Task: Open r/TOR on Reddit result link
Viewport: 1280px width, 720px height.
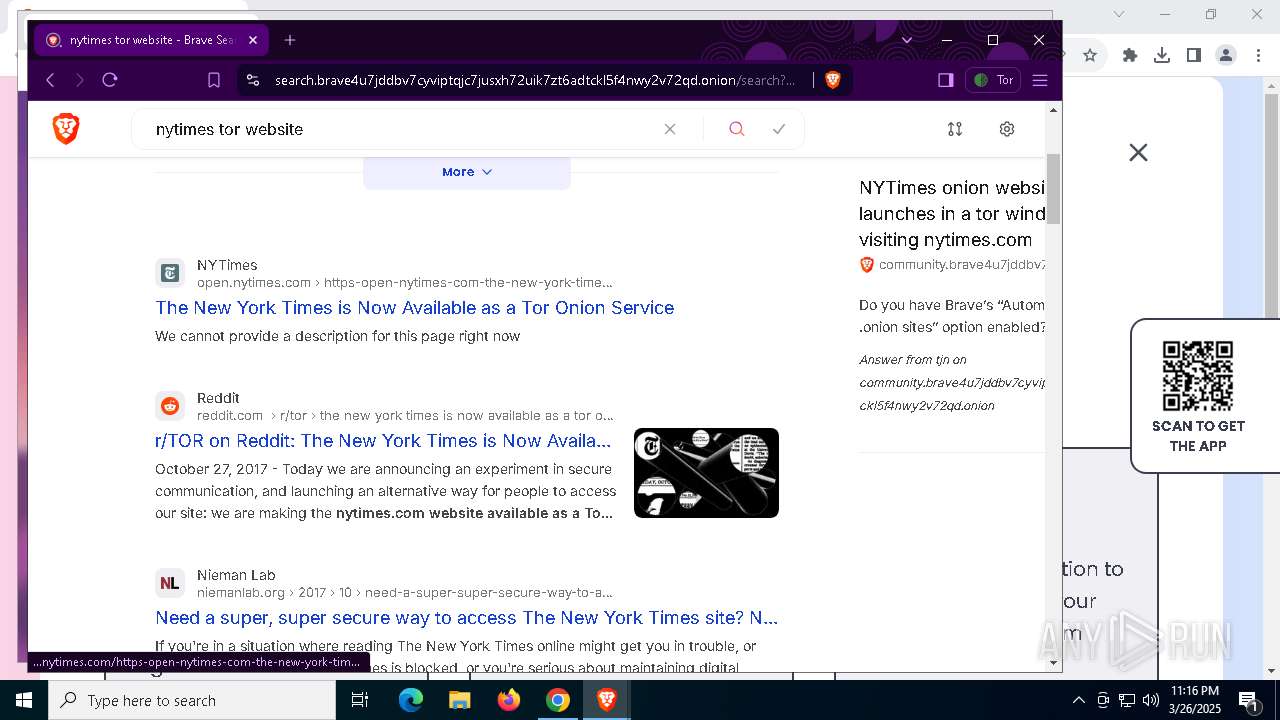Action: [383, 441]
